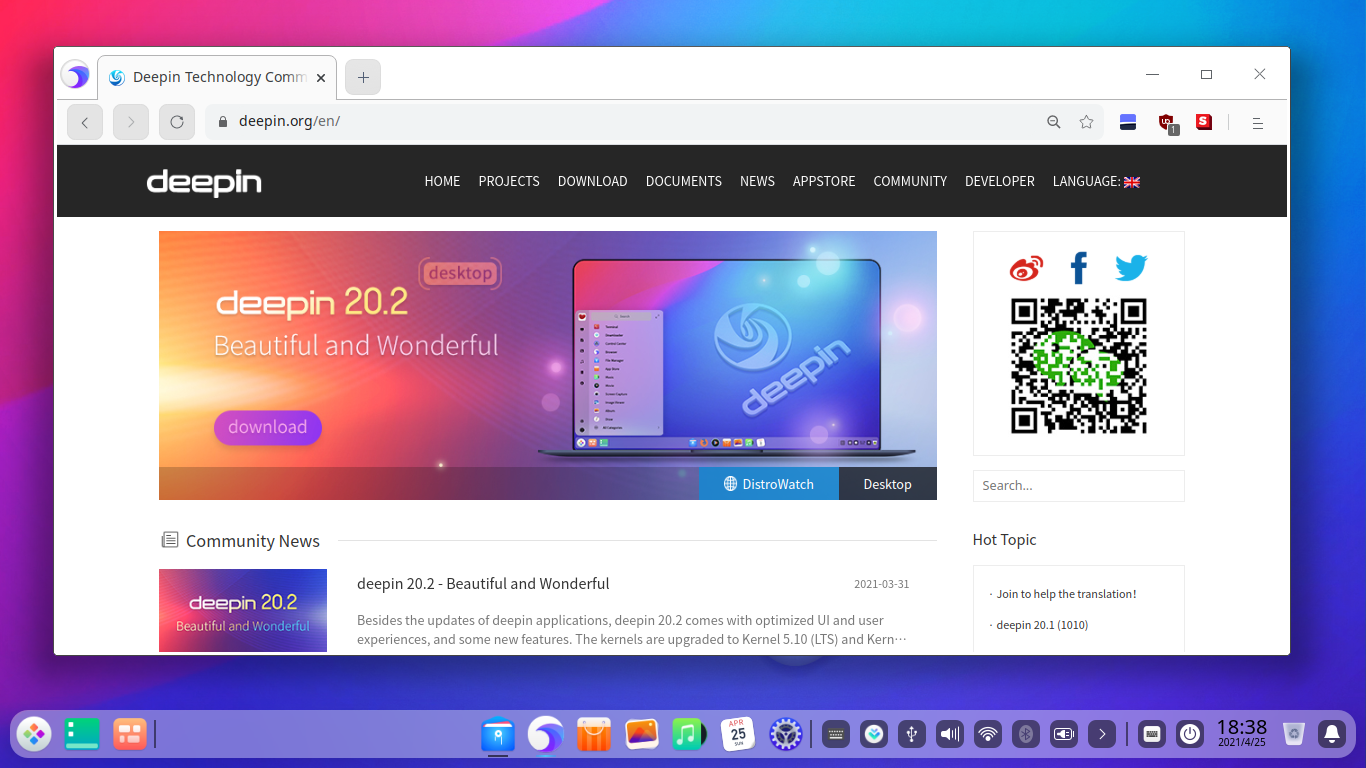The image size is (1366, 768).
Task: Expand the tray arrow in the dock
Action: click(1102, 734)
